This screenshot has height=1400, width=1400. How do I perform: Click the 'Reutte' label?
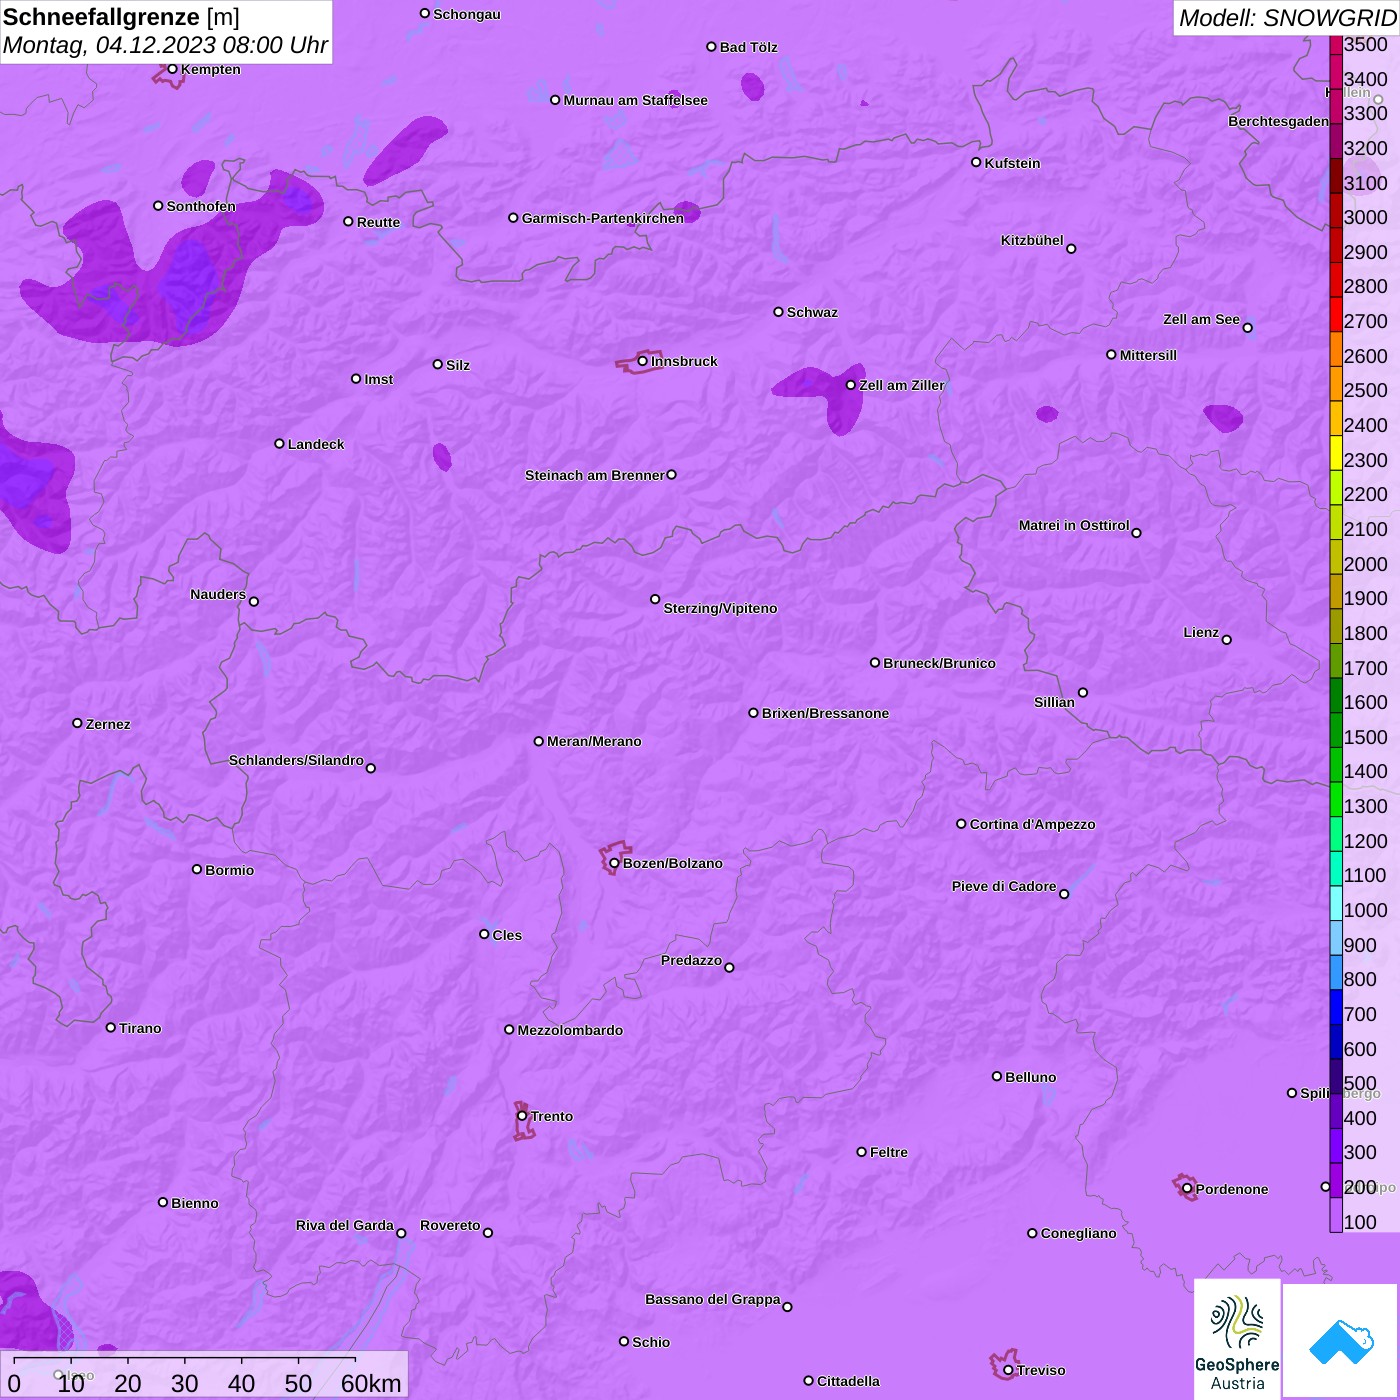pos(378,222)
